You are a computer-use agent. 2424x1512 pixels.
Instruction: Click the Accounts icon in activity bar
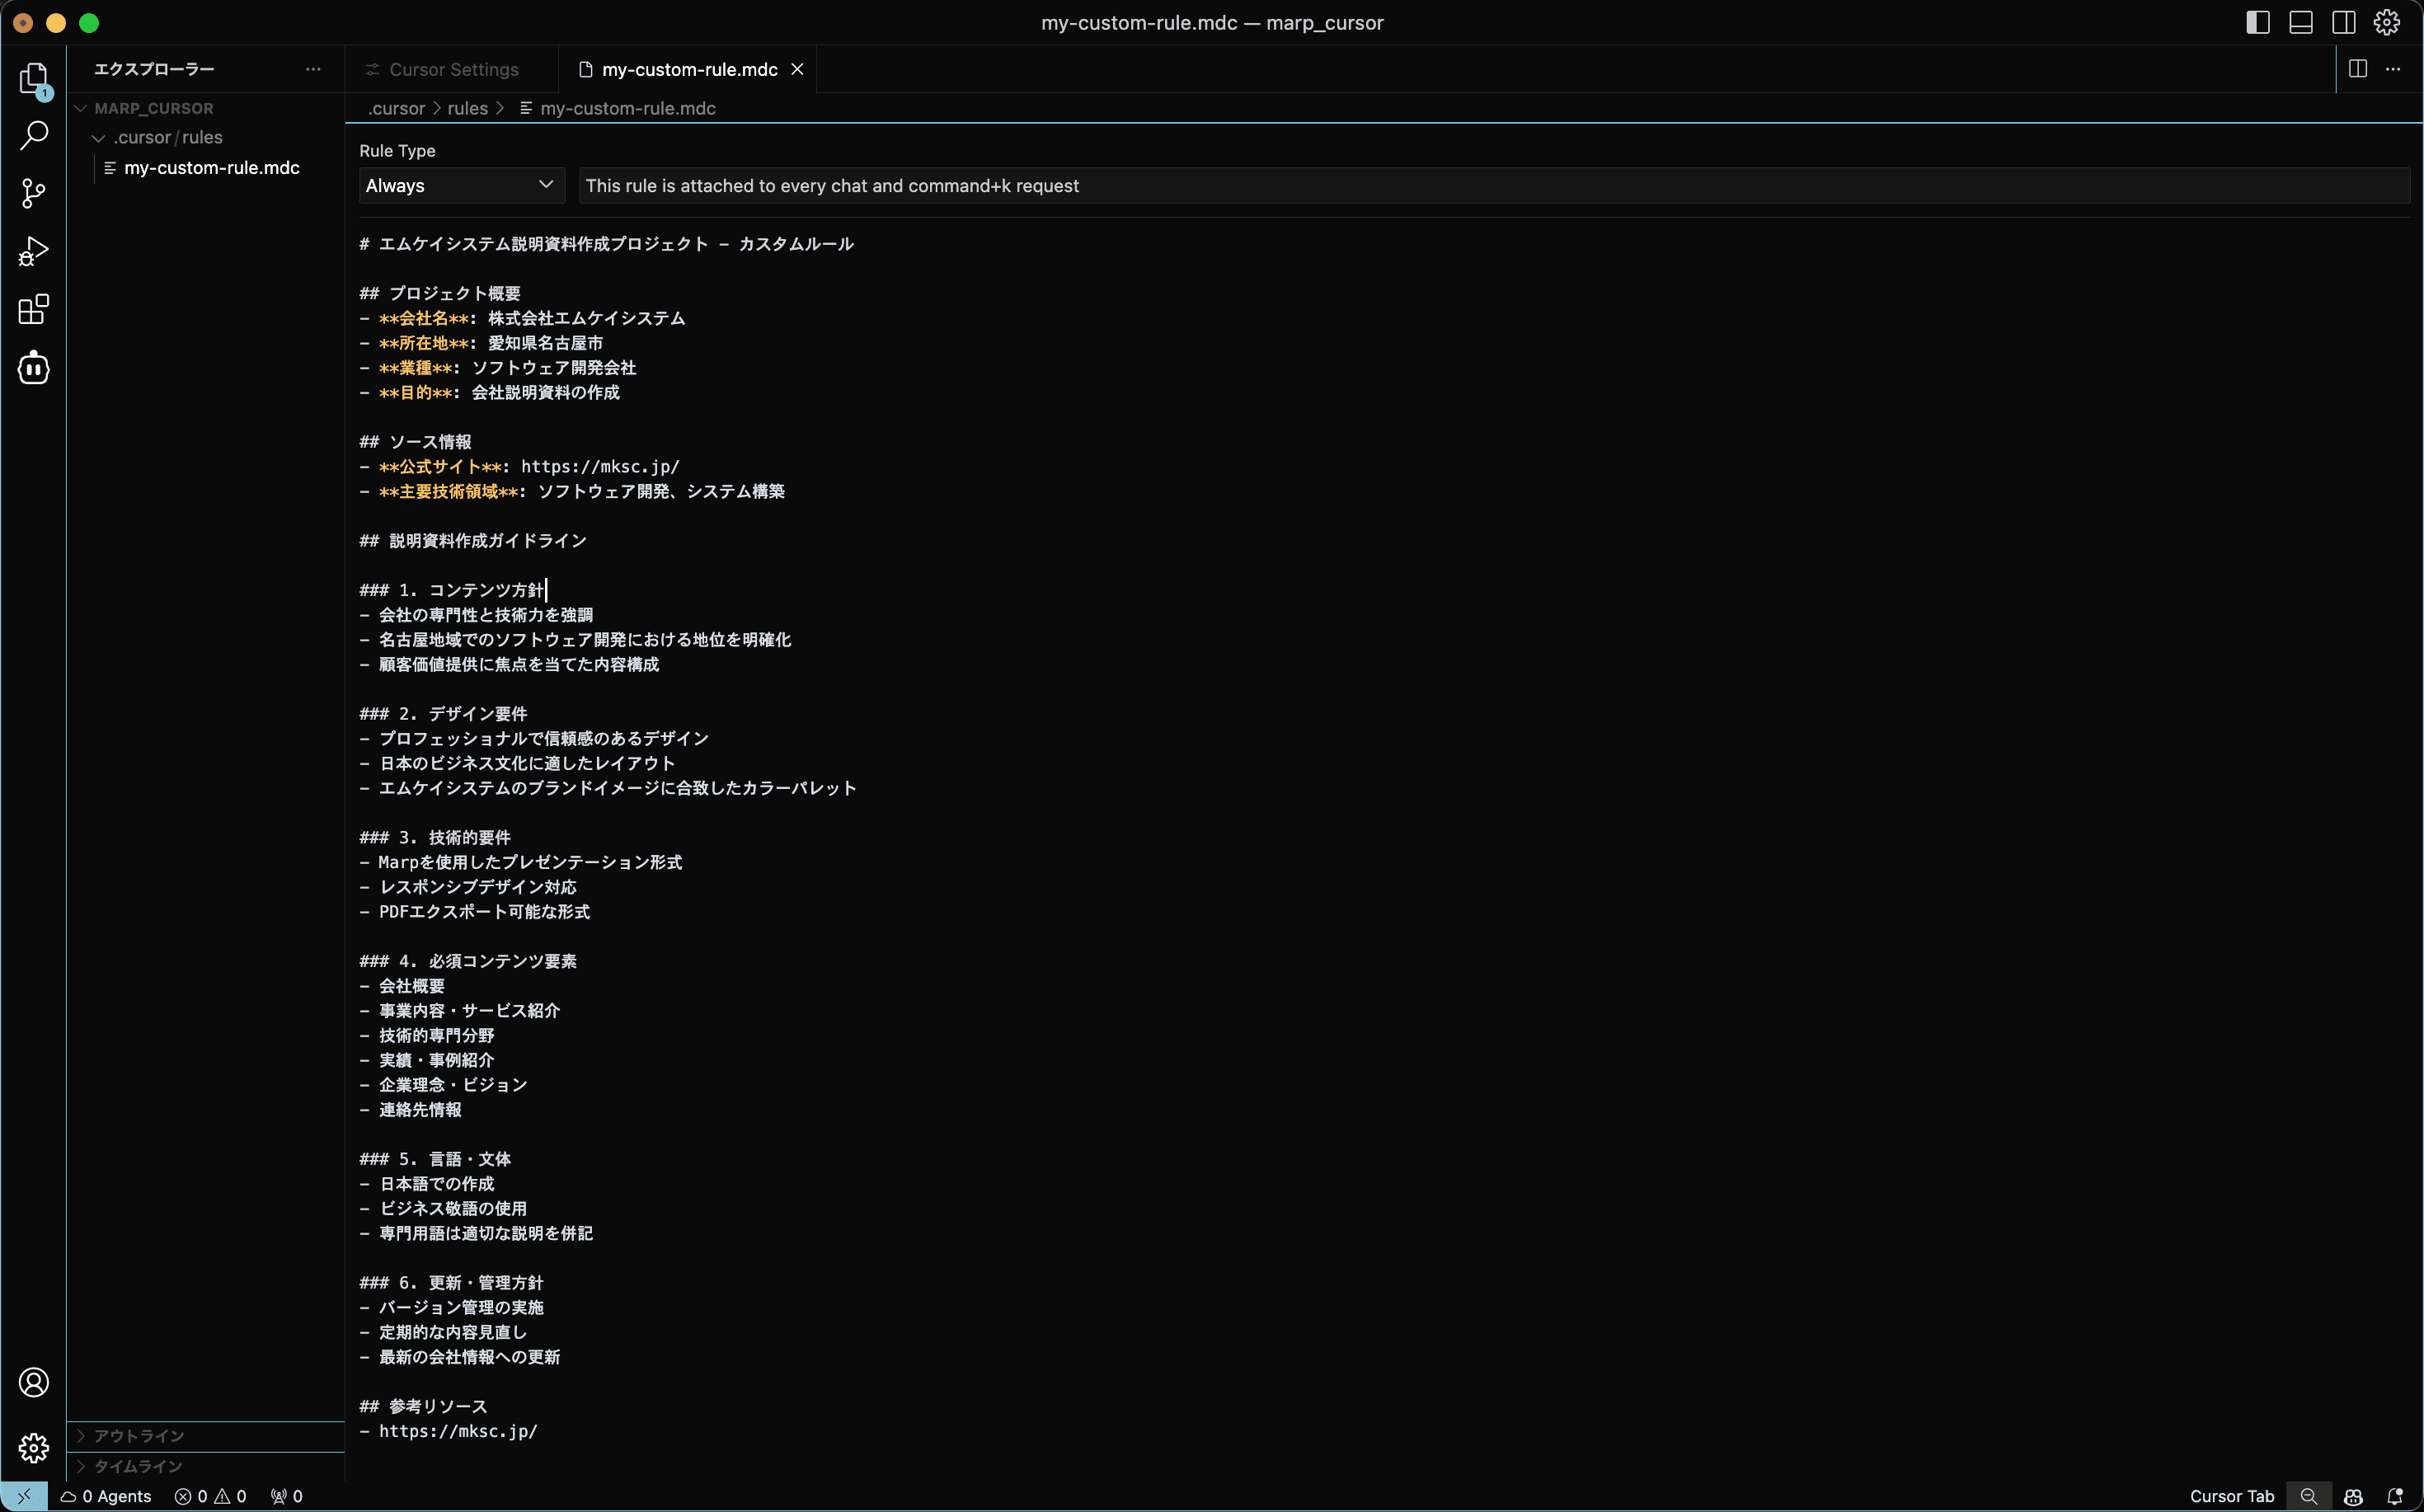[34, 1382]
